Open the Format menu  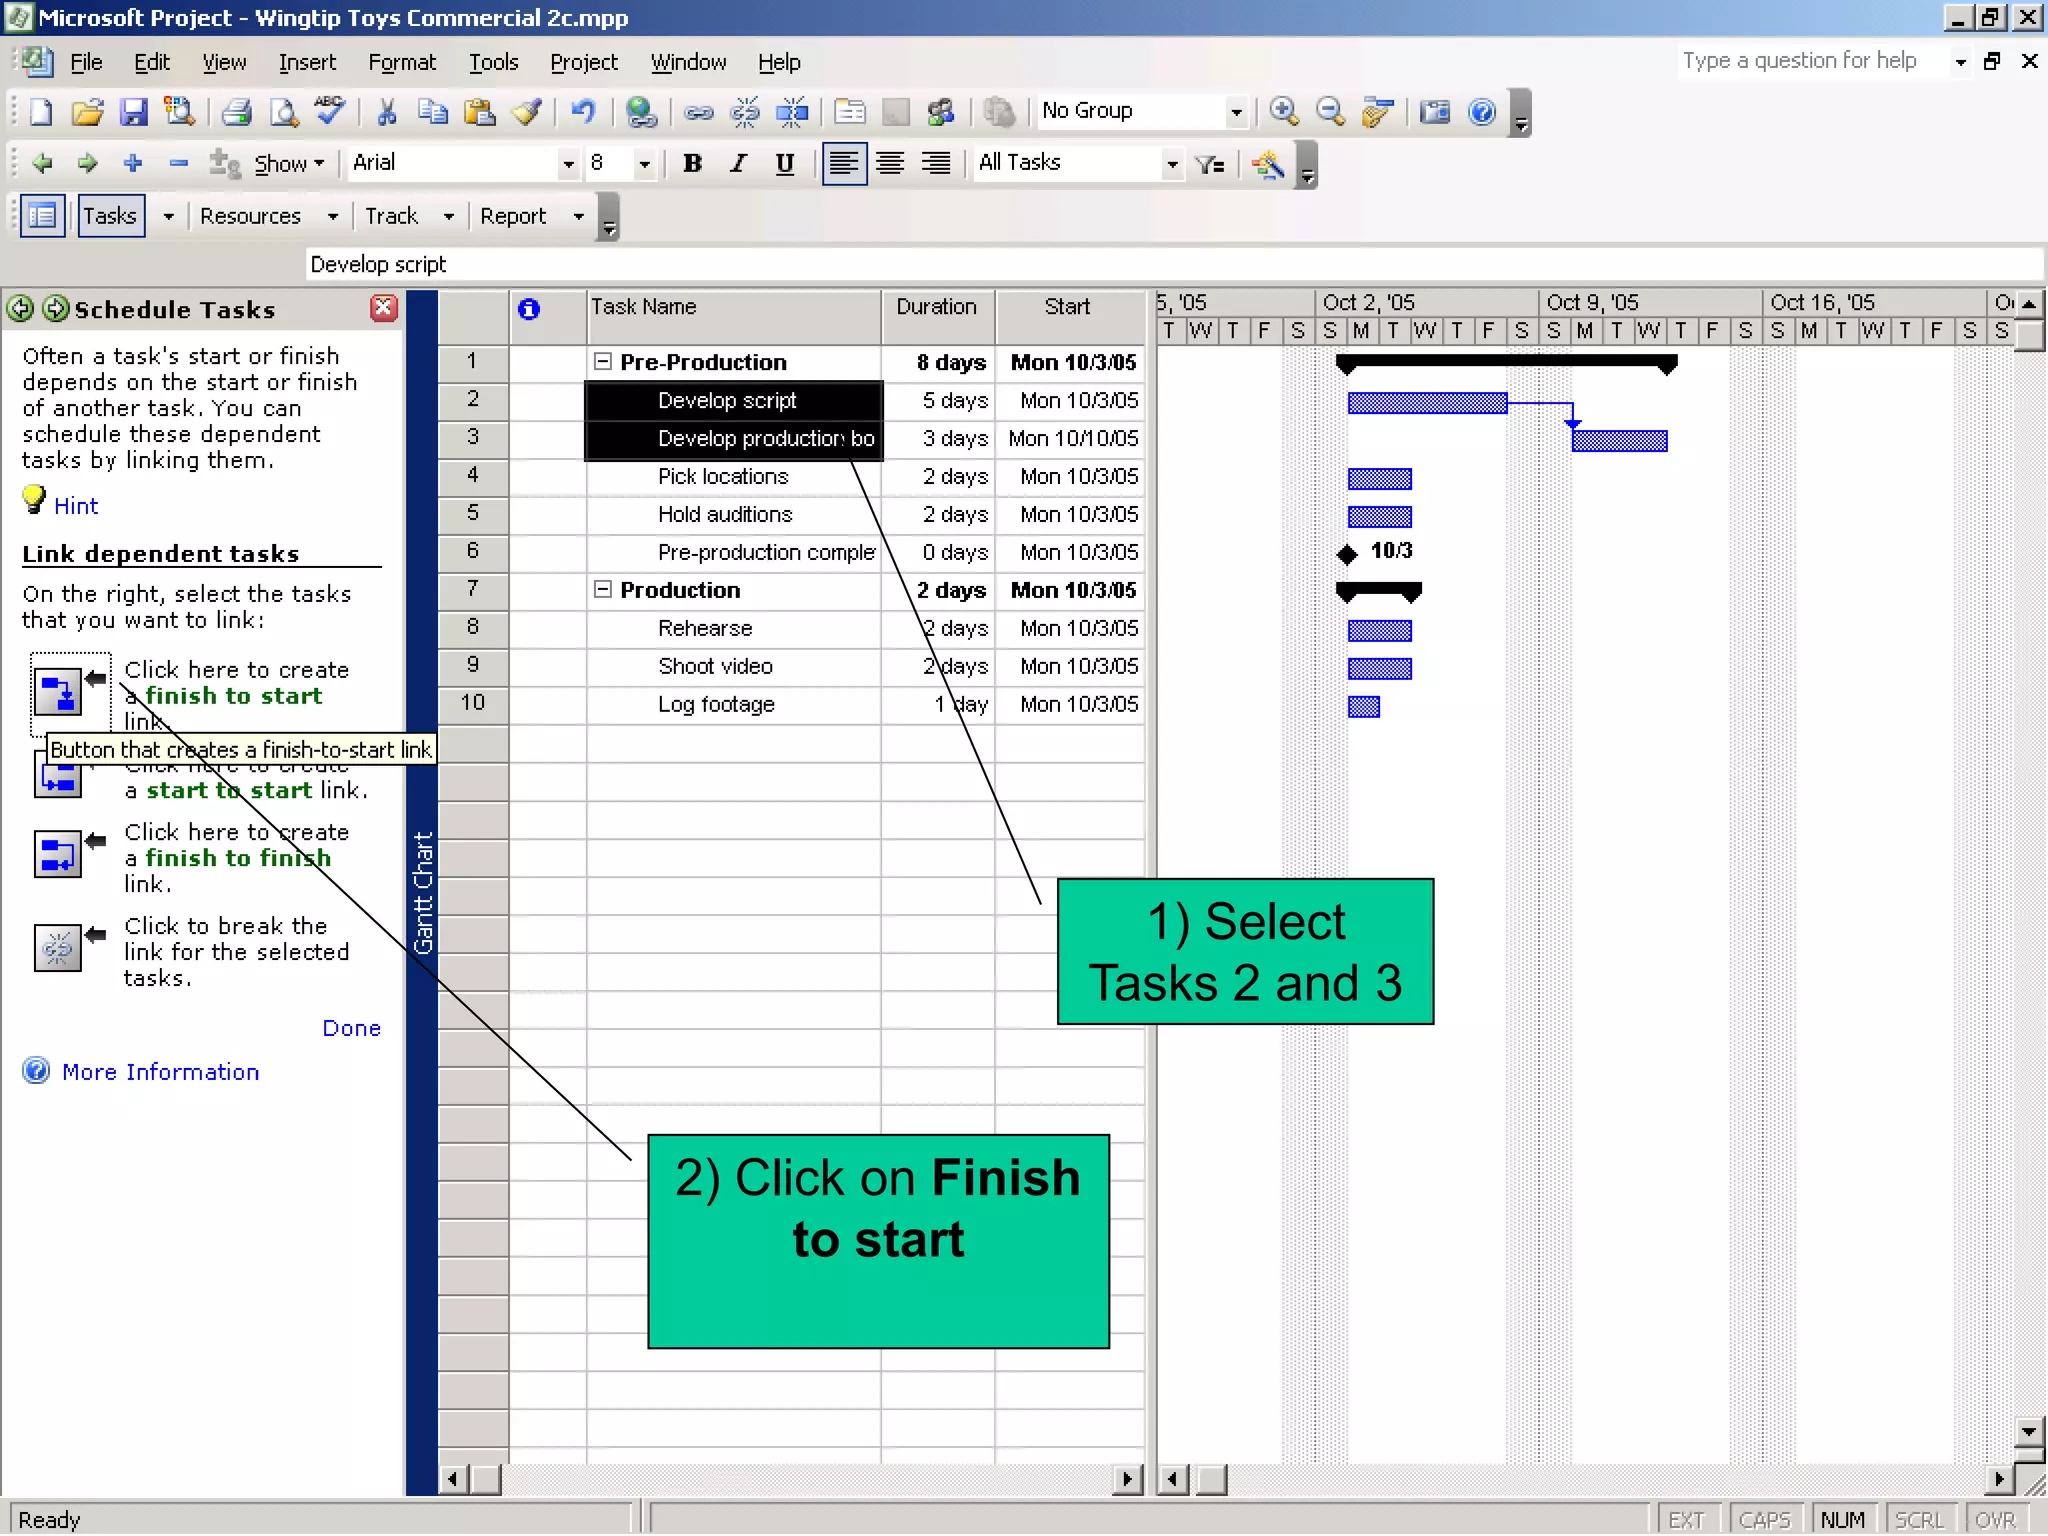402,62
